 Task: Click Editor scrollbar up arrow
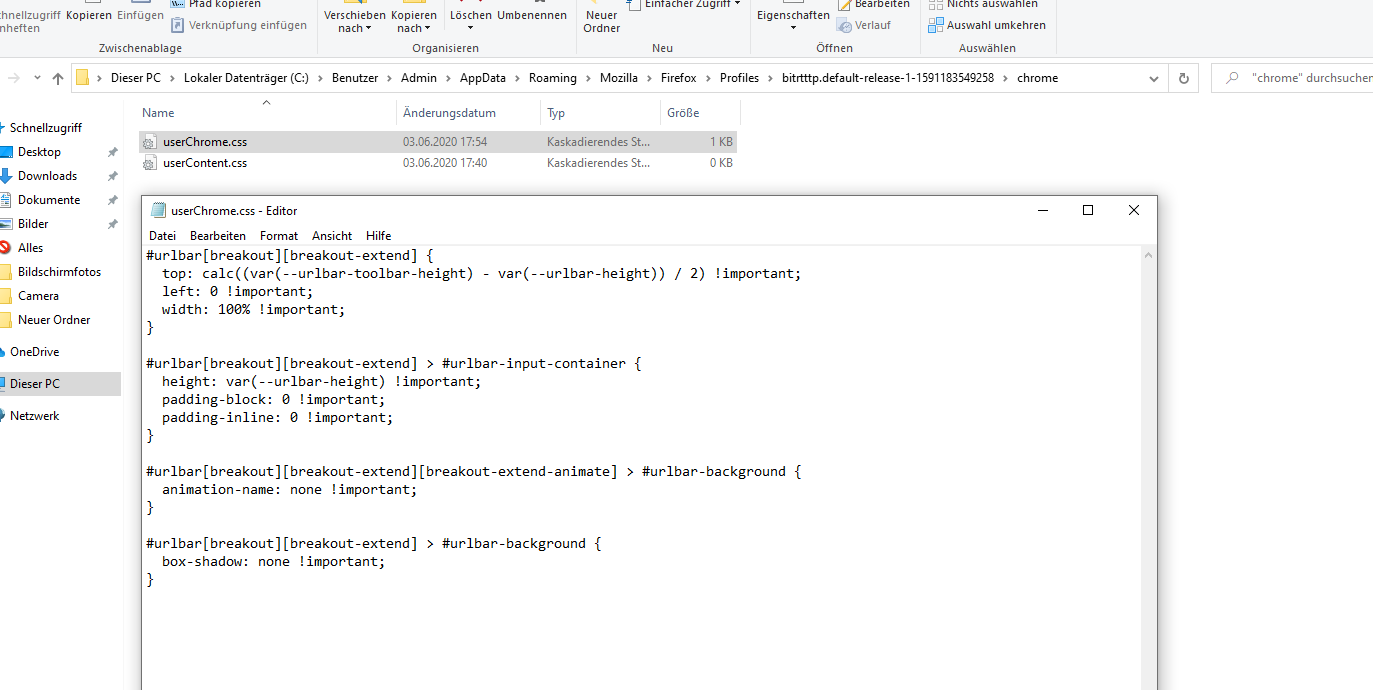click(x=1148, y=256)
